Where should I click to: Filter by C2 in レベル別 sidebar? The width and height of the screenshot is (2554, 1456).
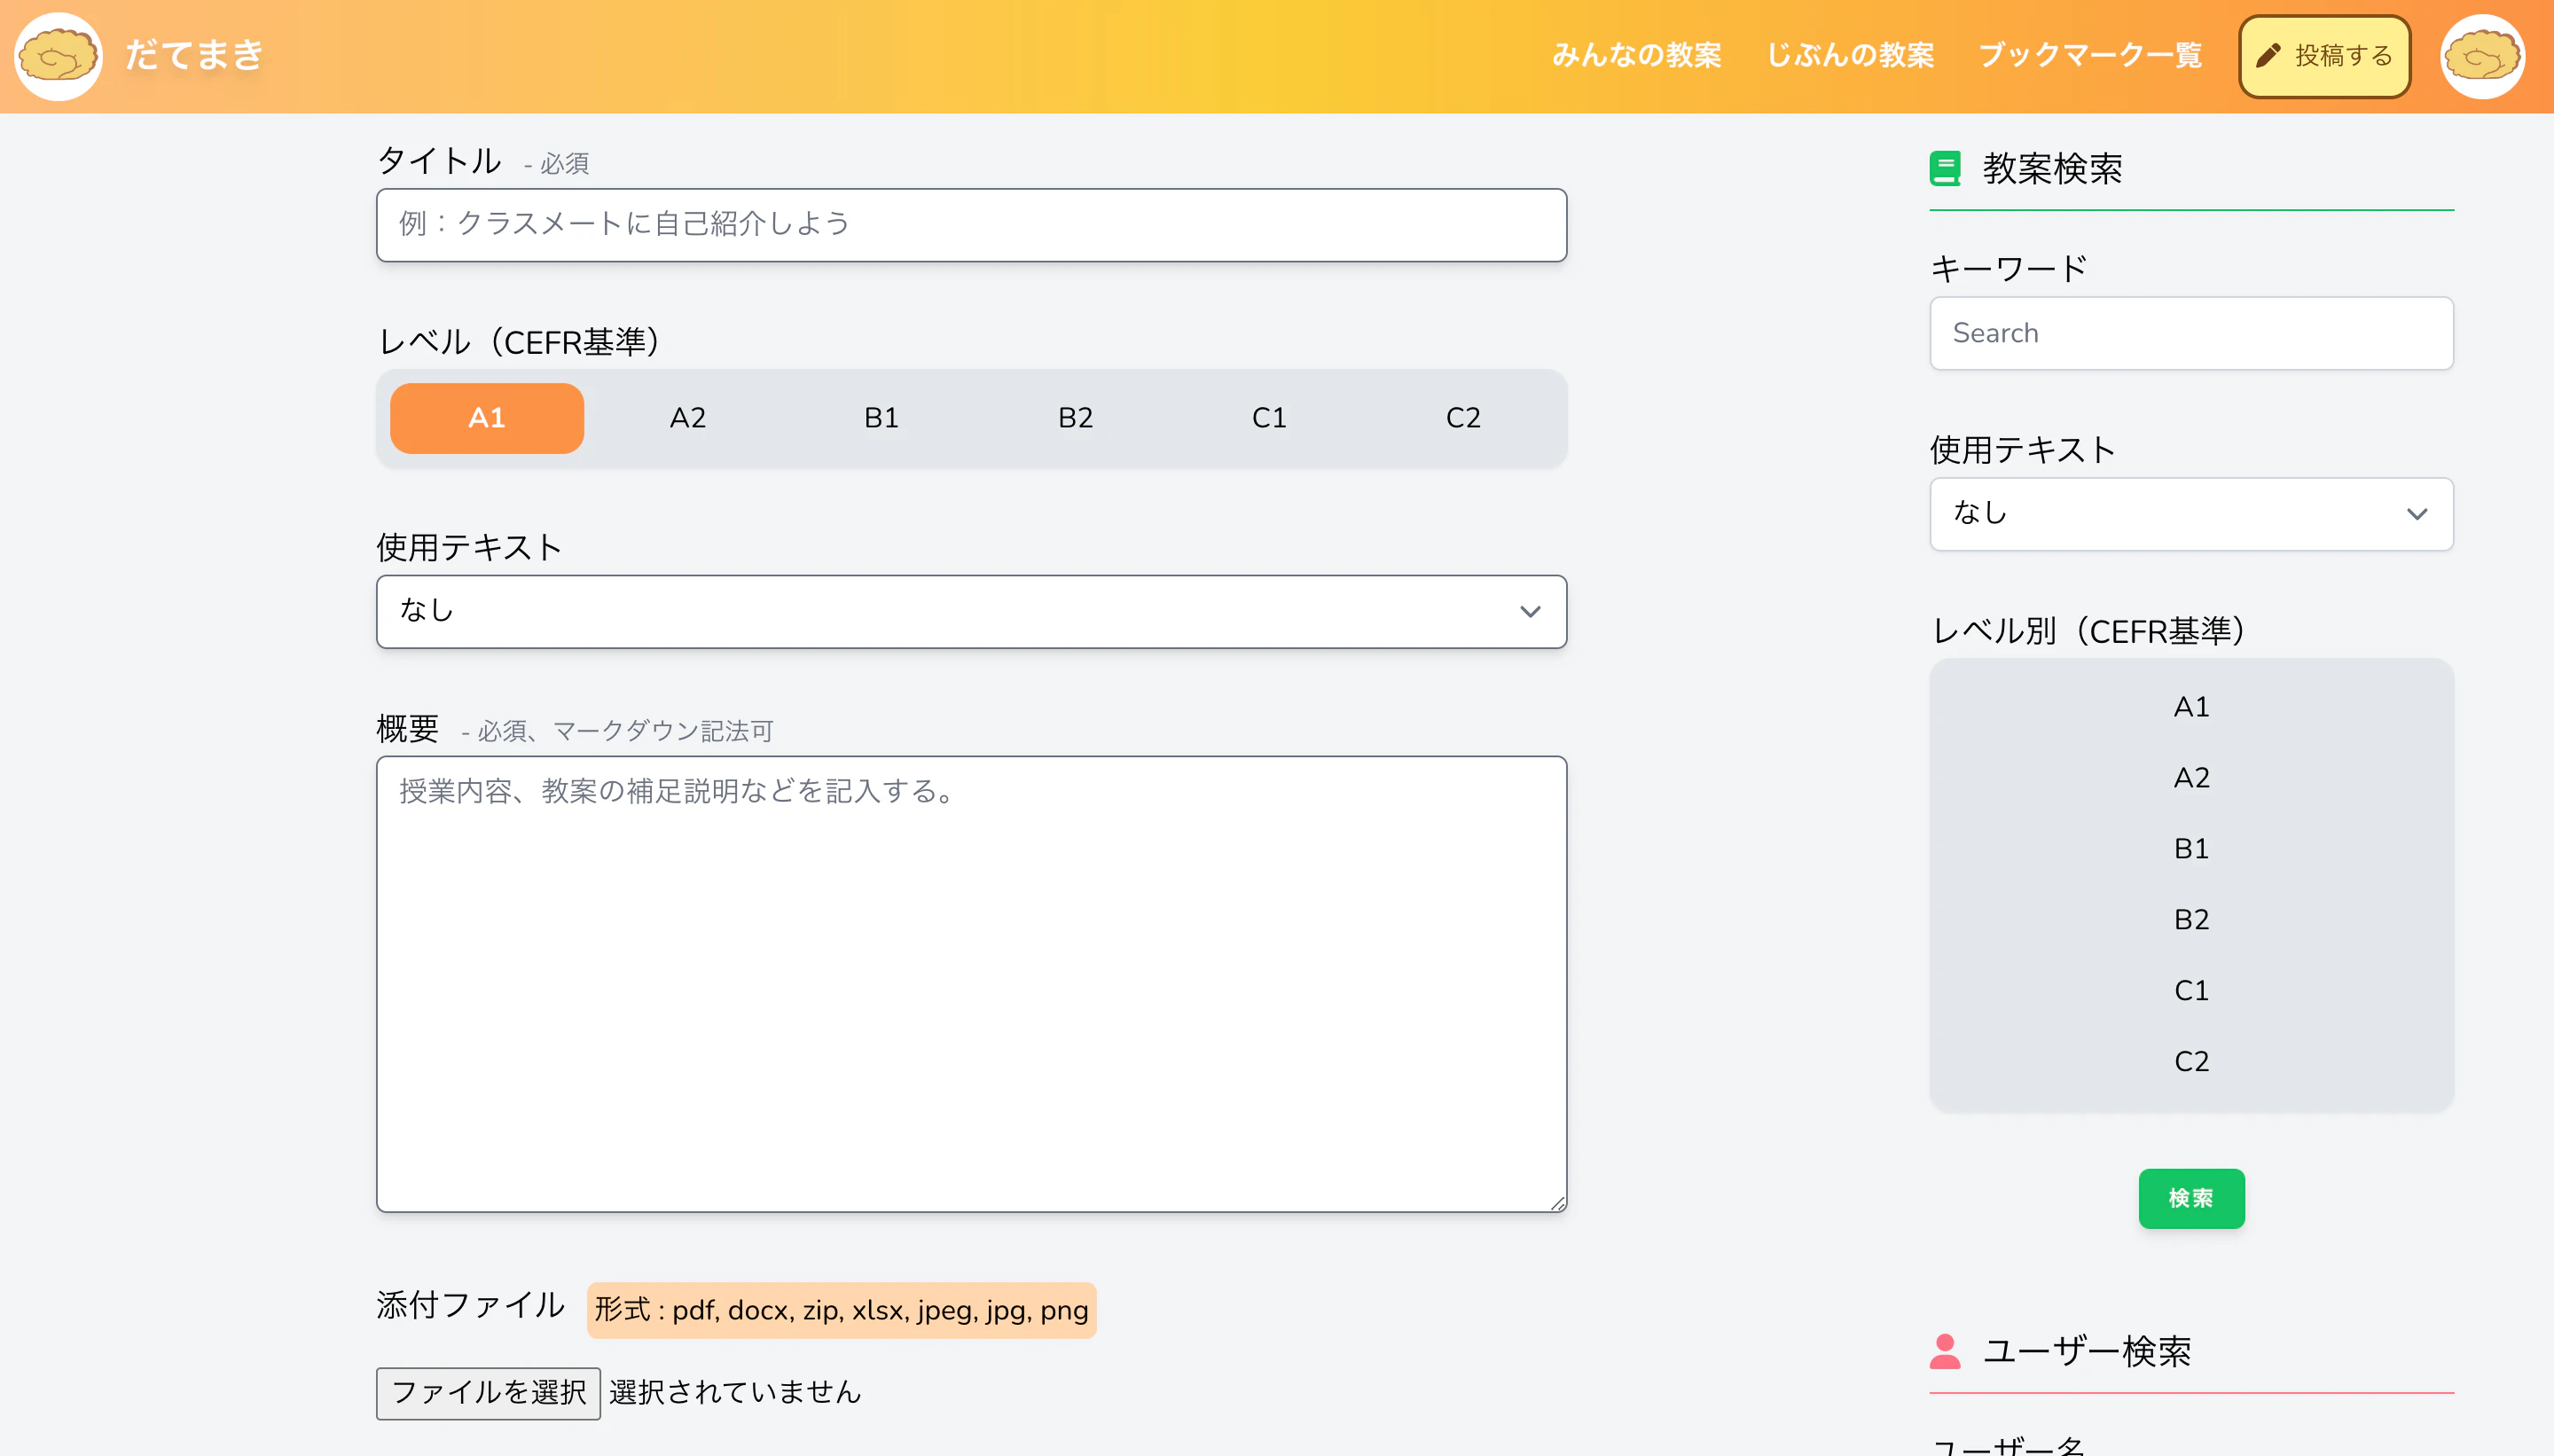point(2191,1062)
